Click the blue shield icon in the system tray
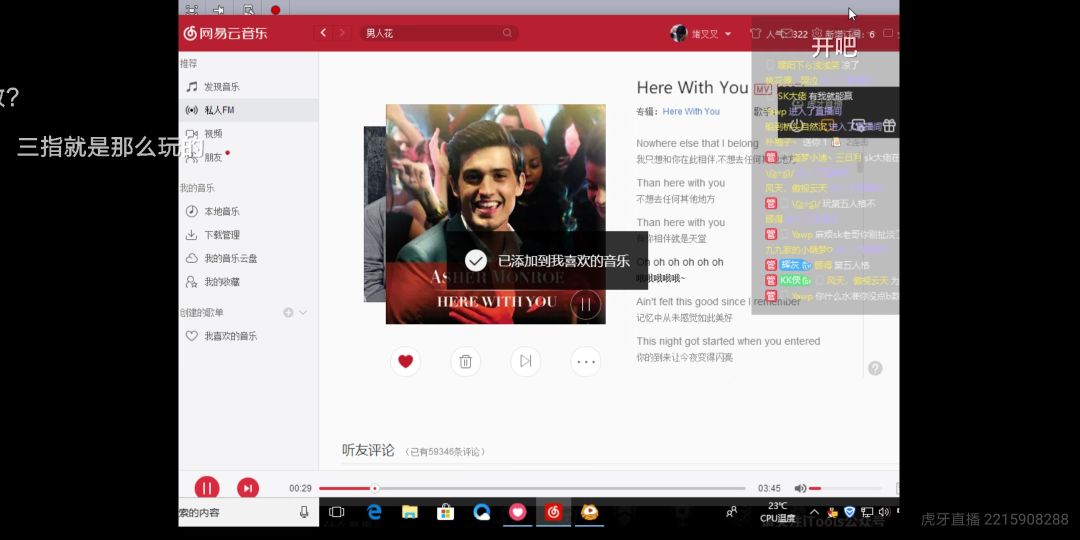1080x540 pixels. tap(849, 512)
